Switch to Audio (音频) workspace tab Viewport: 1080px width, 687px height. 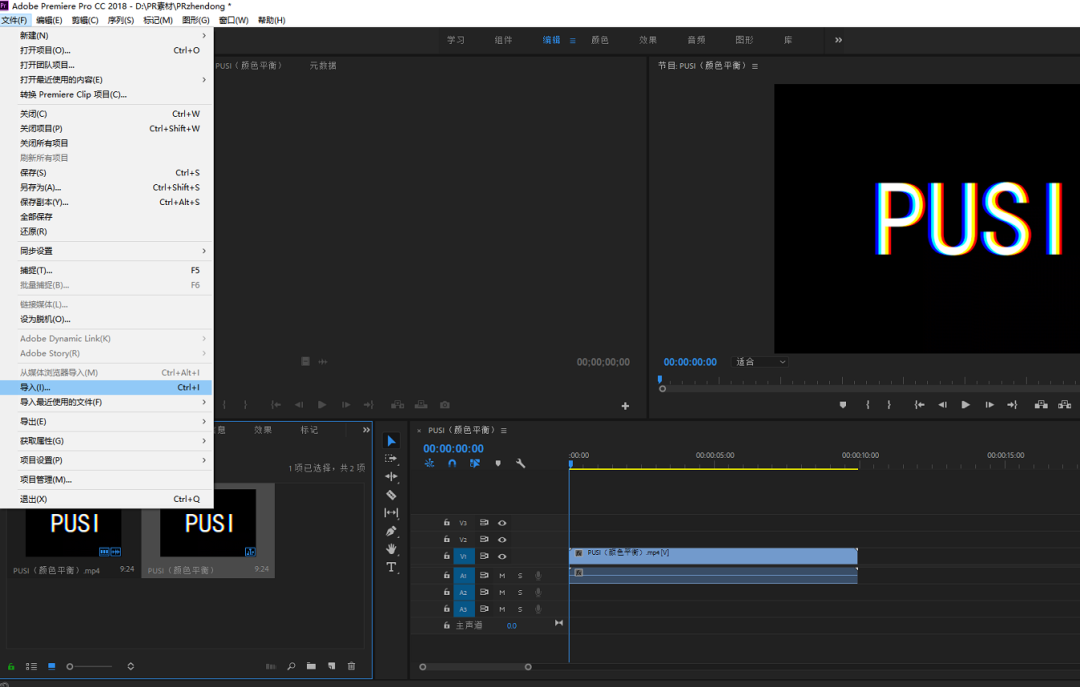point(696,40)
